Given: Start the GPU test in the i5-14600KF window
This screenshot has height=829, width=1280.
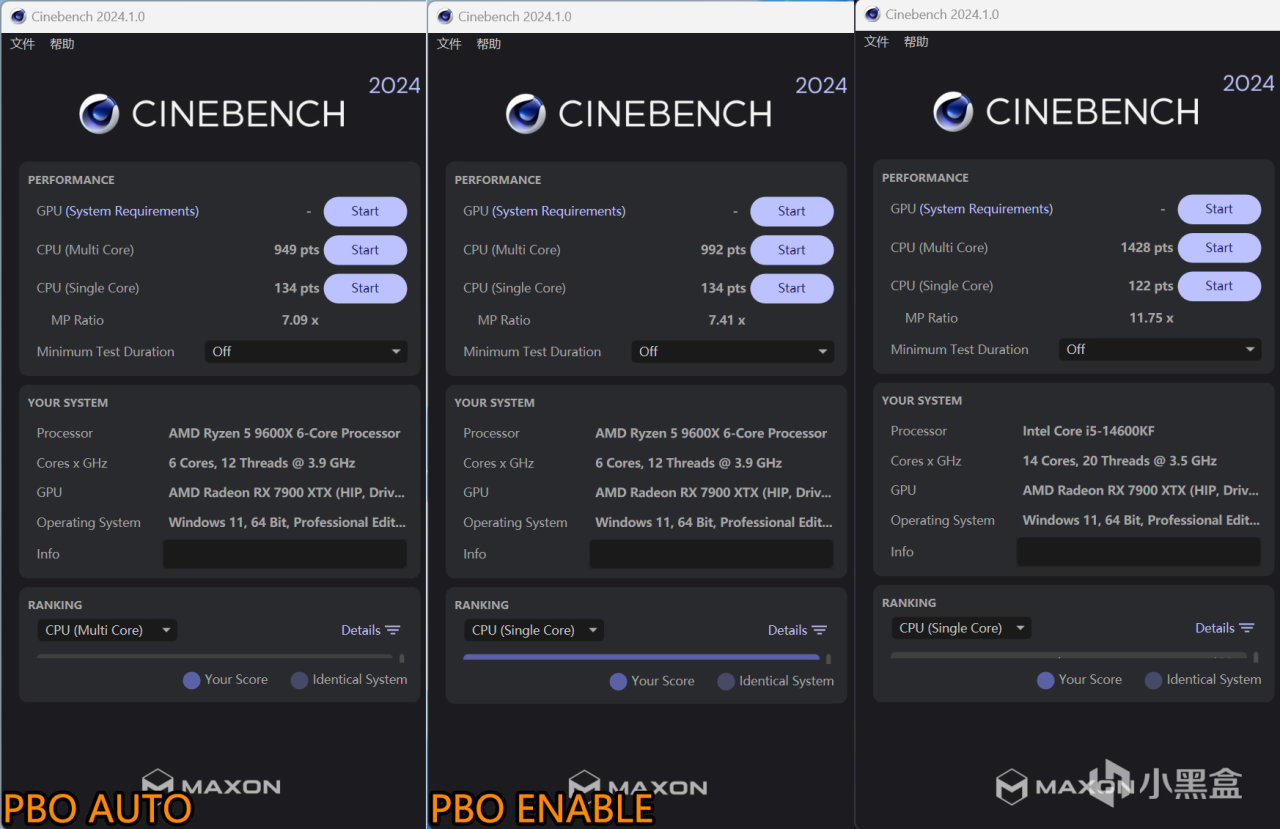Looking at the screenshot, I should tap(1219, 209).
